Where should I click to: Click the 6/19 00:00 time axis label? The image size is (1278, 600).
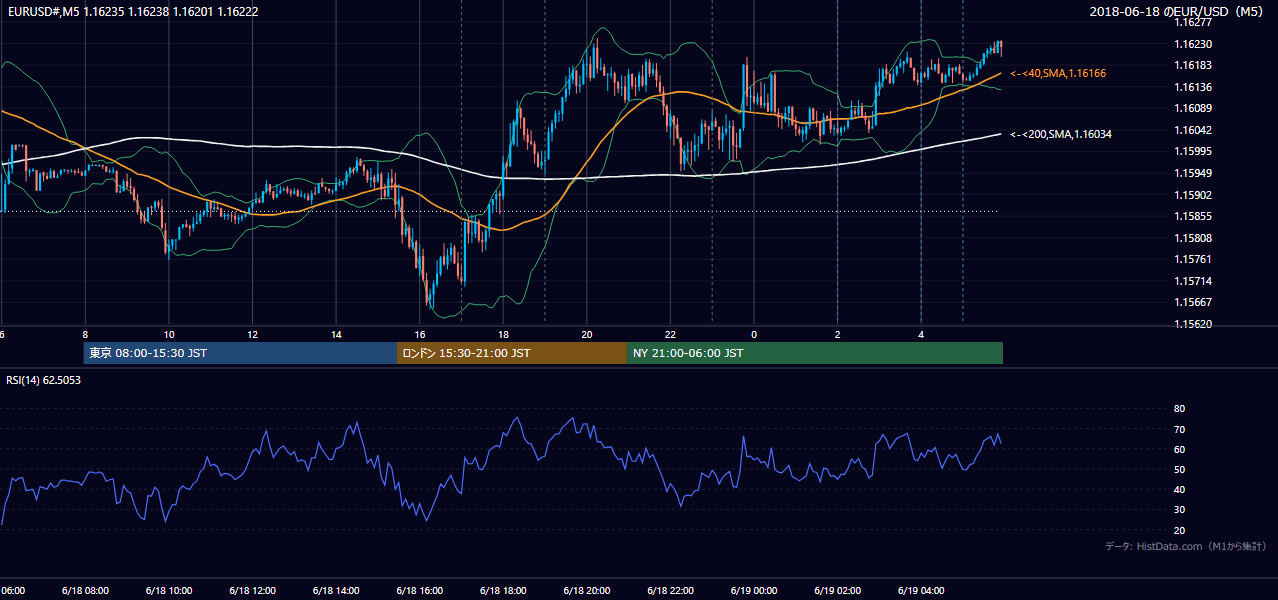click(x=754, y=590)
